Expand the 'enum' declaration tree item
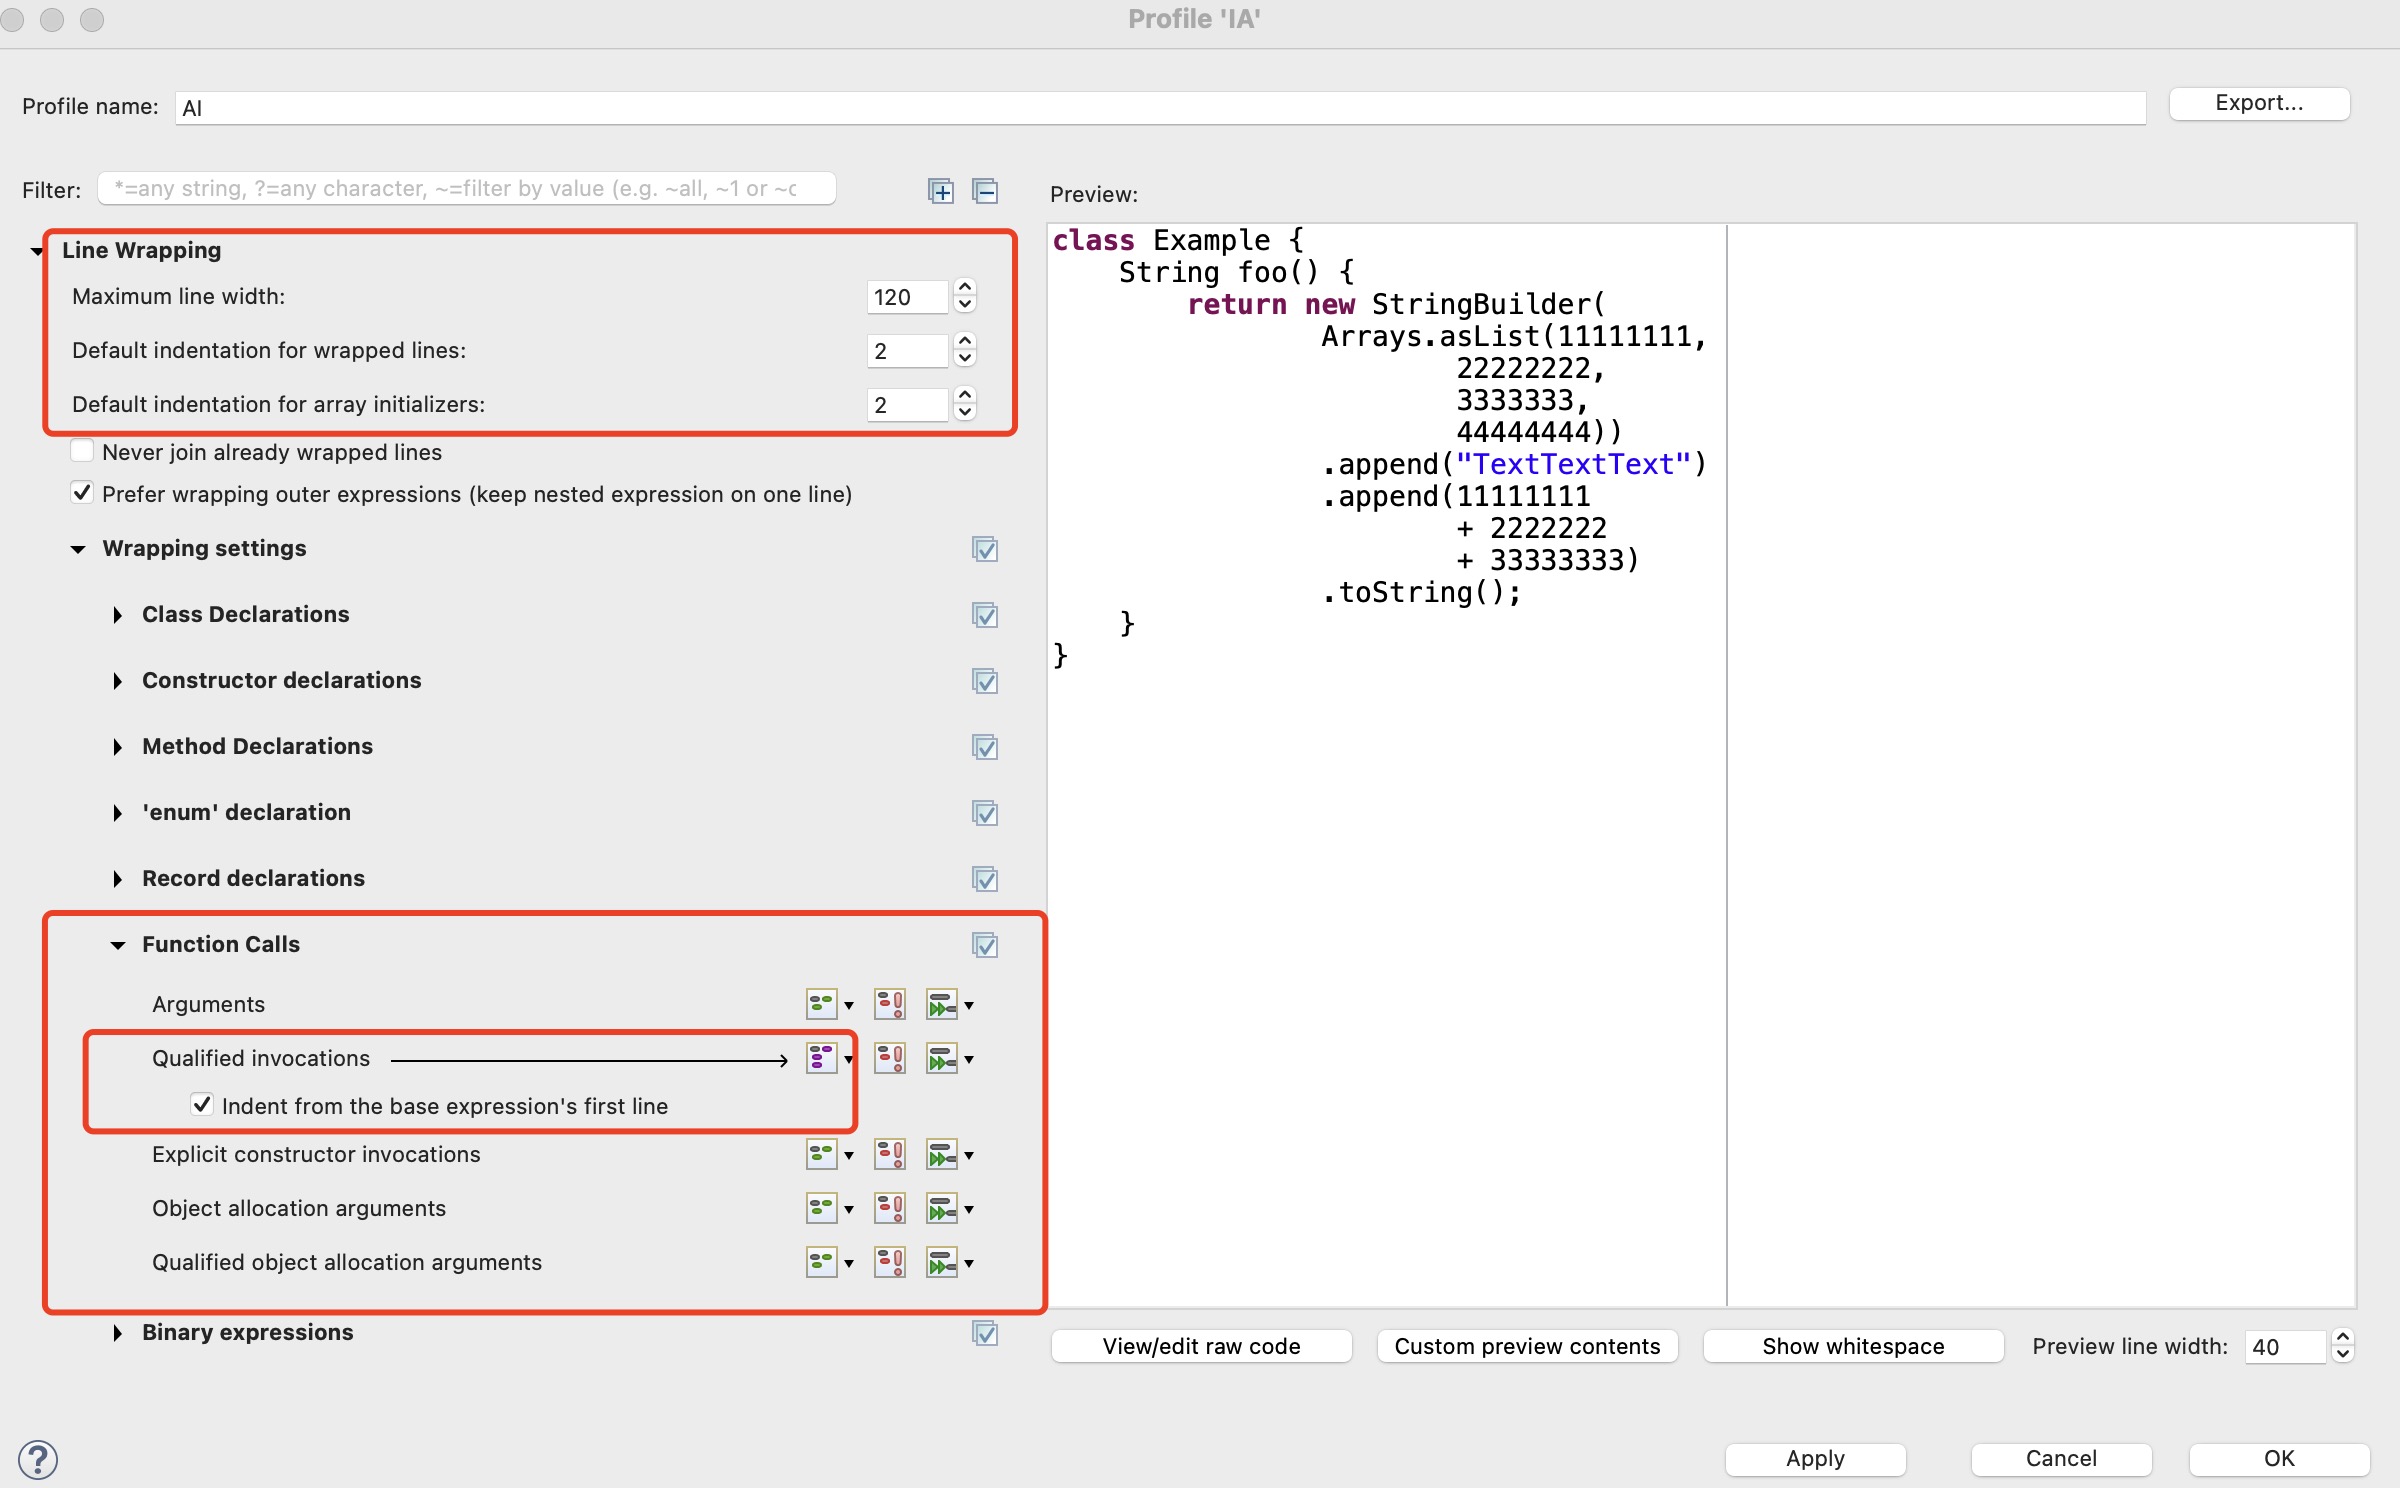The width and height of the screenshot is (2400, 1488). [118, 813]
